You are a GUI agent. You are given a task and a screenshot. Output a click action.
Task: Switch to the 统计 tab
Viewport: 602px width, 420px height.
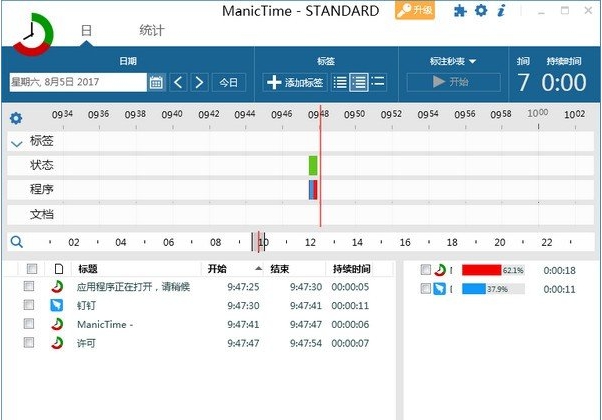point(152,30)
